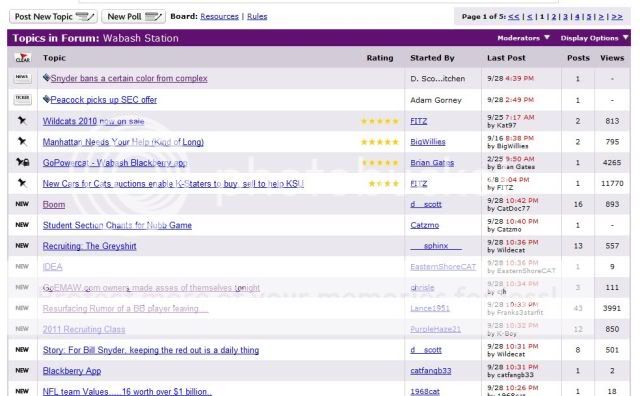This screenshot has width=640, height=396.
Task: Click the Clear flags icon in header
Action: pyautogui.click(x=22, y=58)
